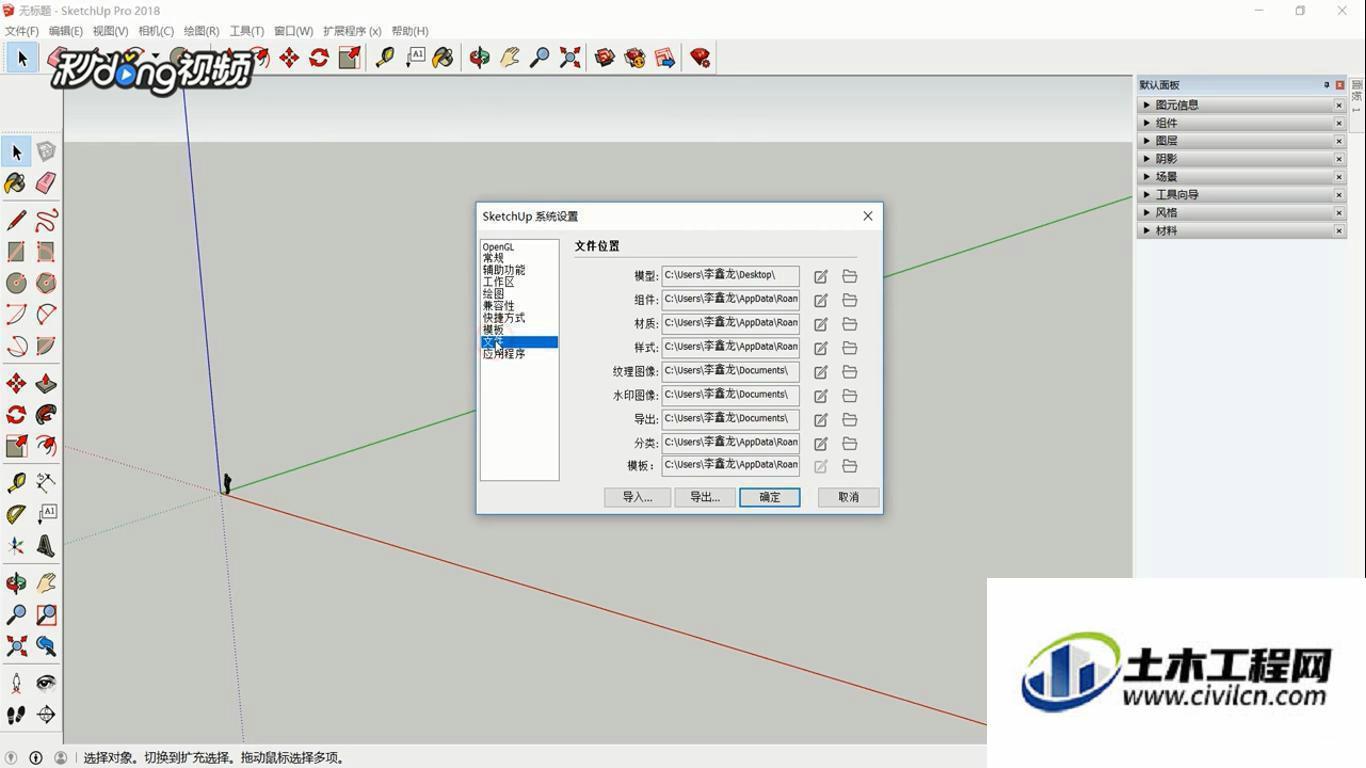Click the 水印图像 path field
The height and width of the screenshot is (768, 1366).
click(x=730, y=395)
